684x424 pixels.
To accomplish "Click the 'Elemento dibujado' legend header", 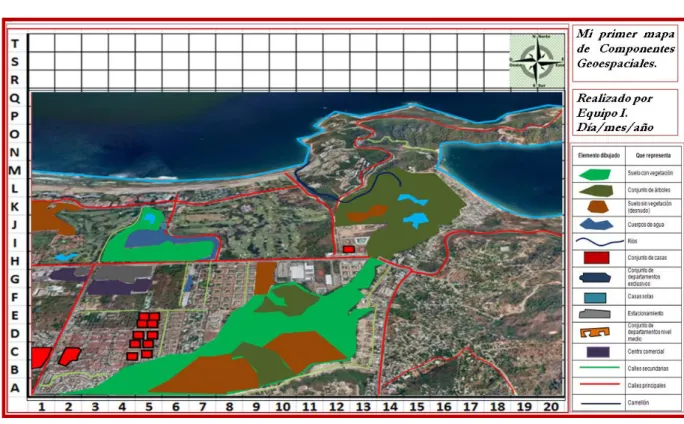I will 598,155.
